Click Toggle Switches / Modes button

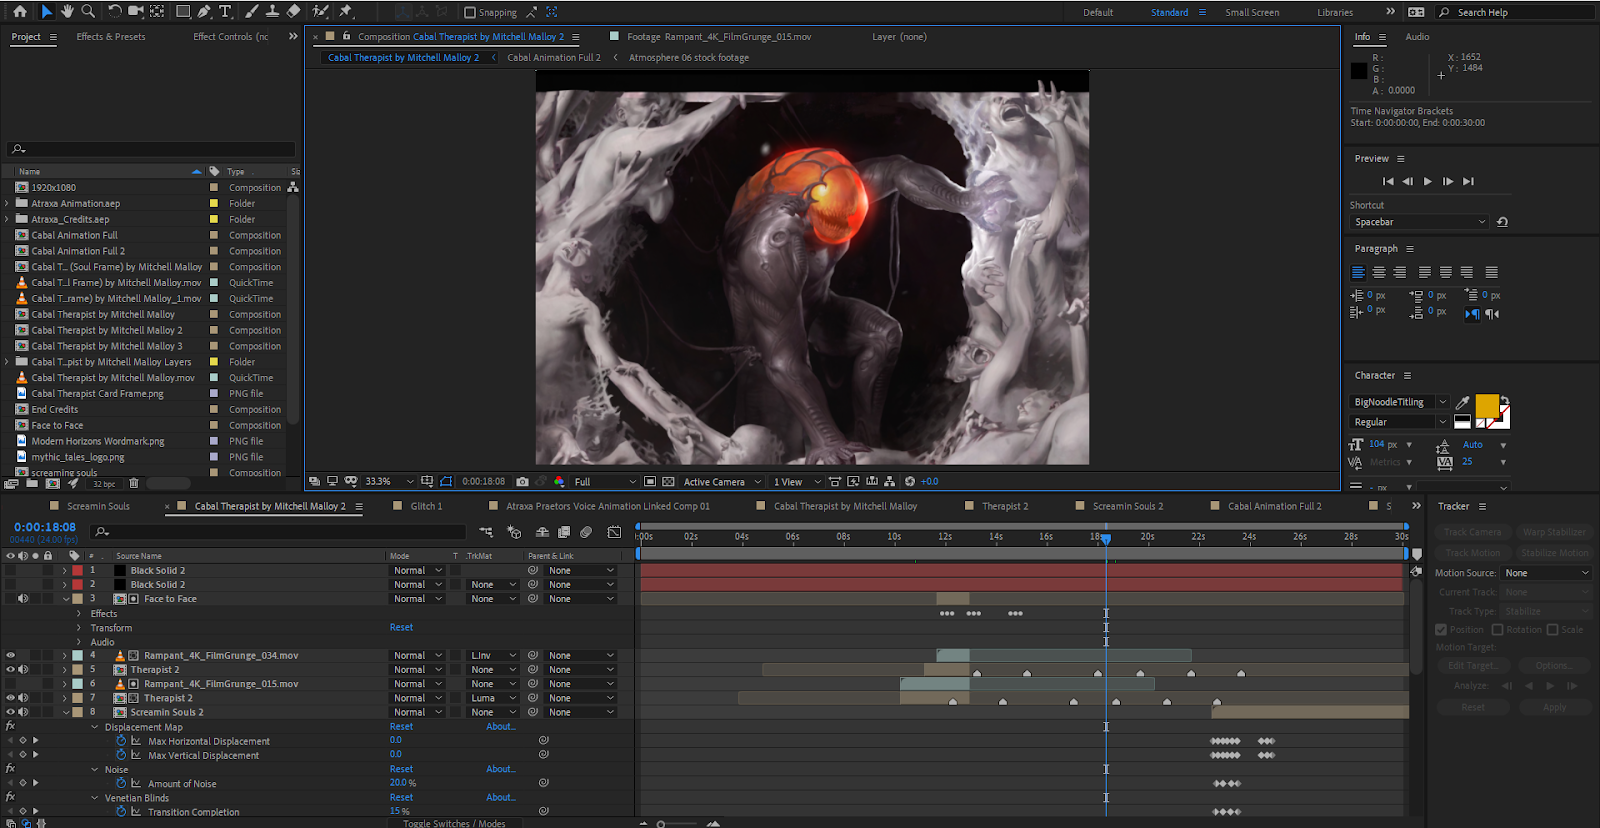pyautogui.click(x=454, y=823)
